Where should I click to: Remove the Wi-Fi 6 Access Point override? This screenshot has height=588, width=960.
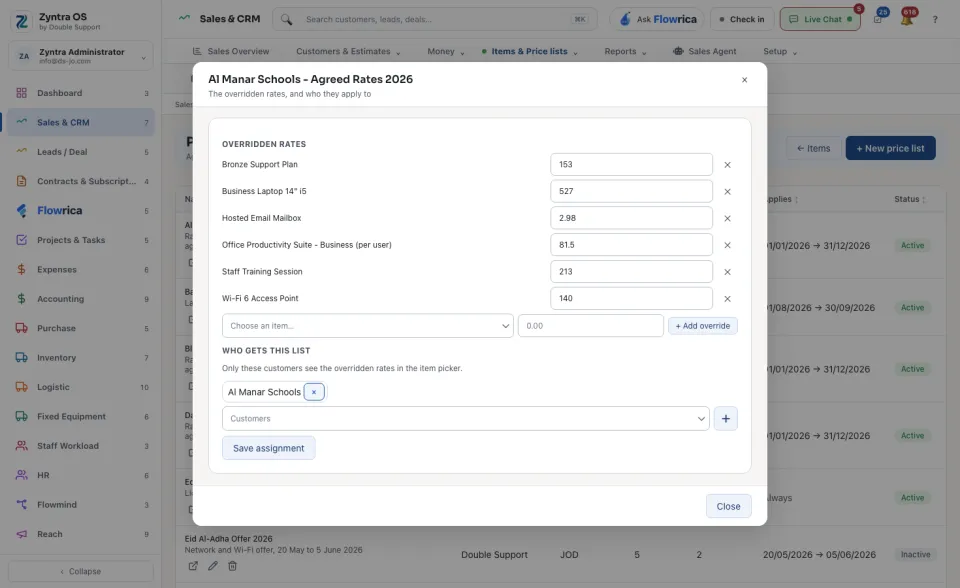727,299
